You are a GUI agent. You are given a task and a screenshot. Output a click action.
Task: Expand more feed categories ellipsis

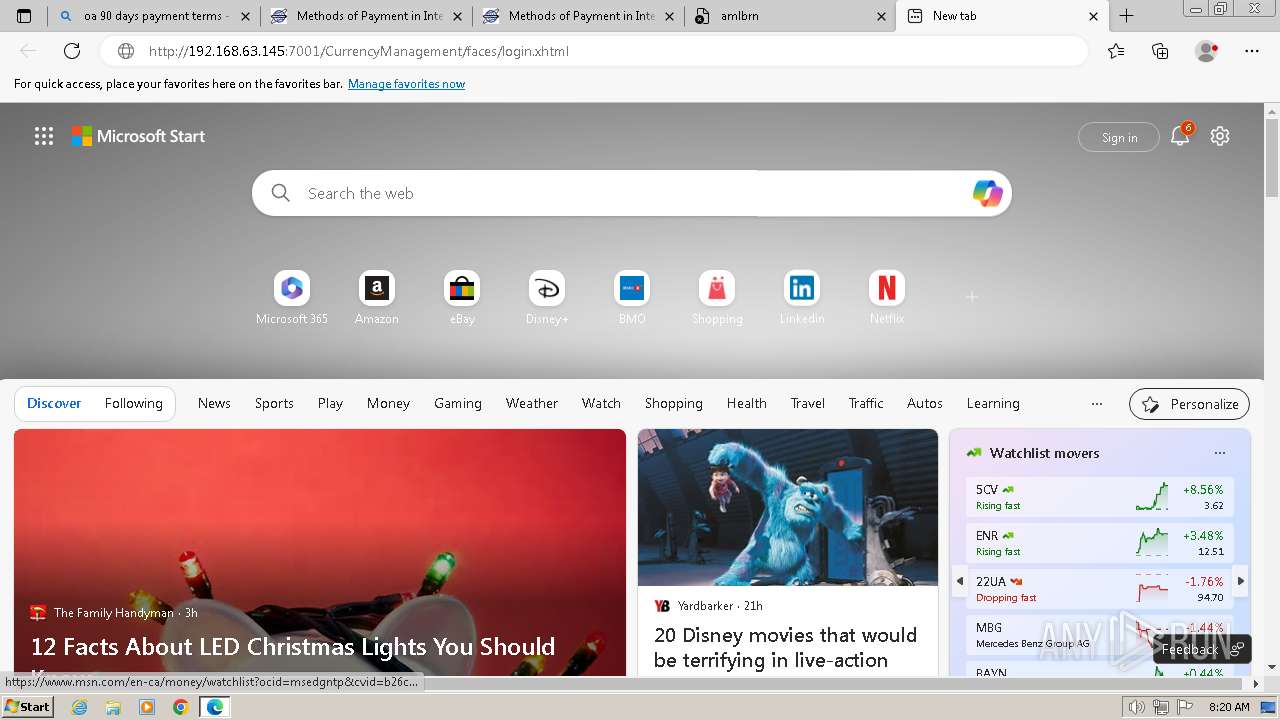(x=1097, y=404)
